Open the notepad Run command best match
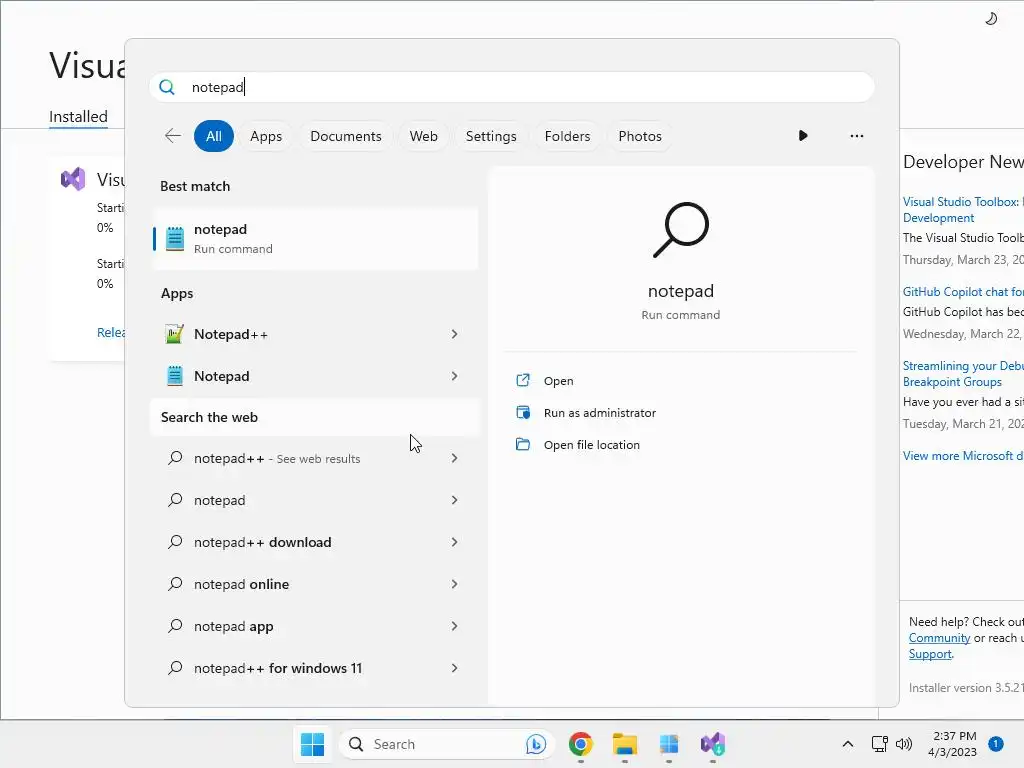 315,239
